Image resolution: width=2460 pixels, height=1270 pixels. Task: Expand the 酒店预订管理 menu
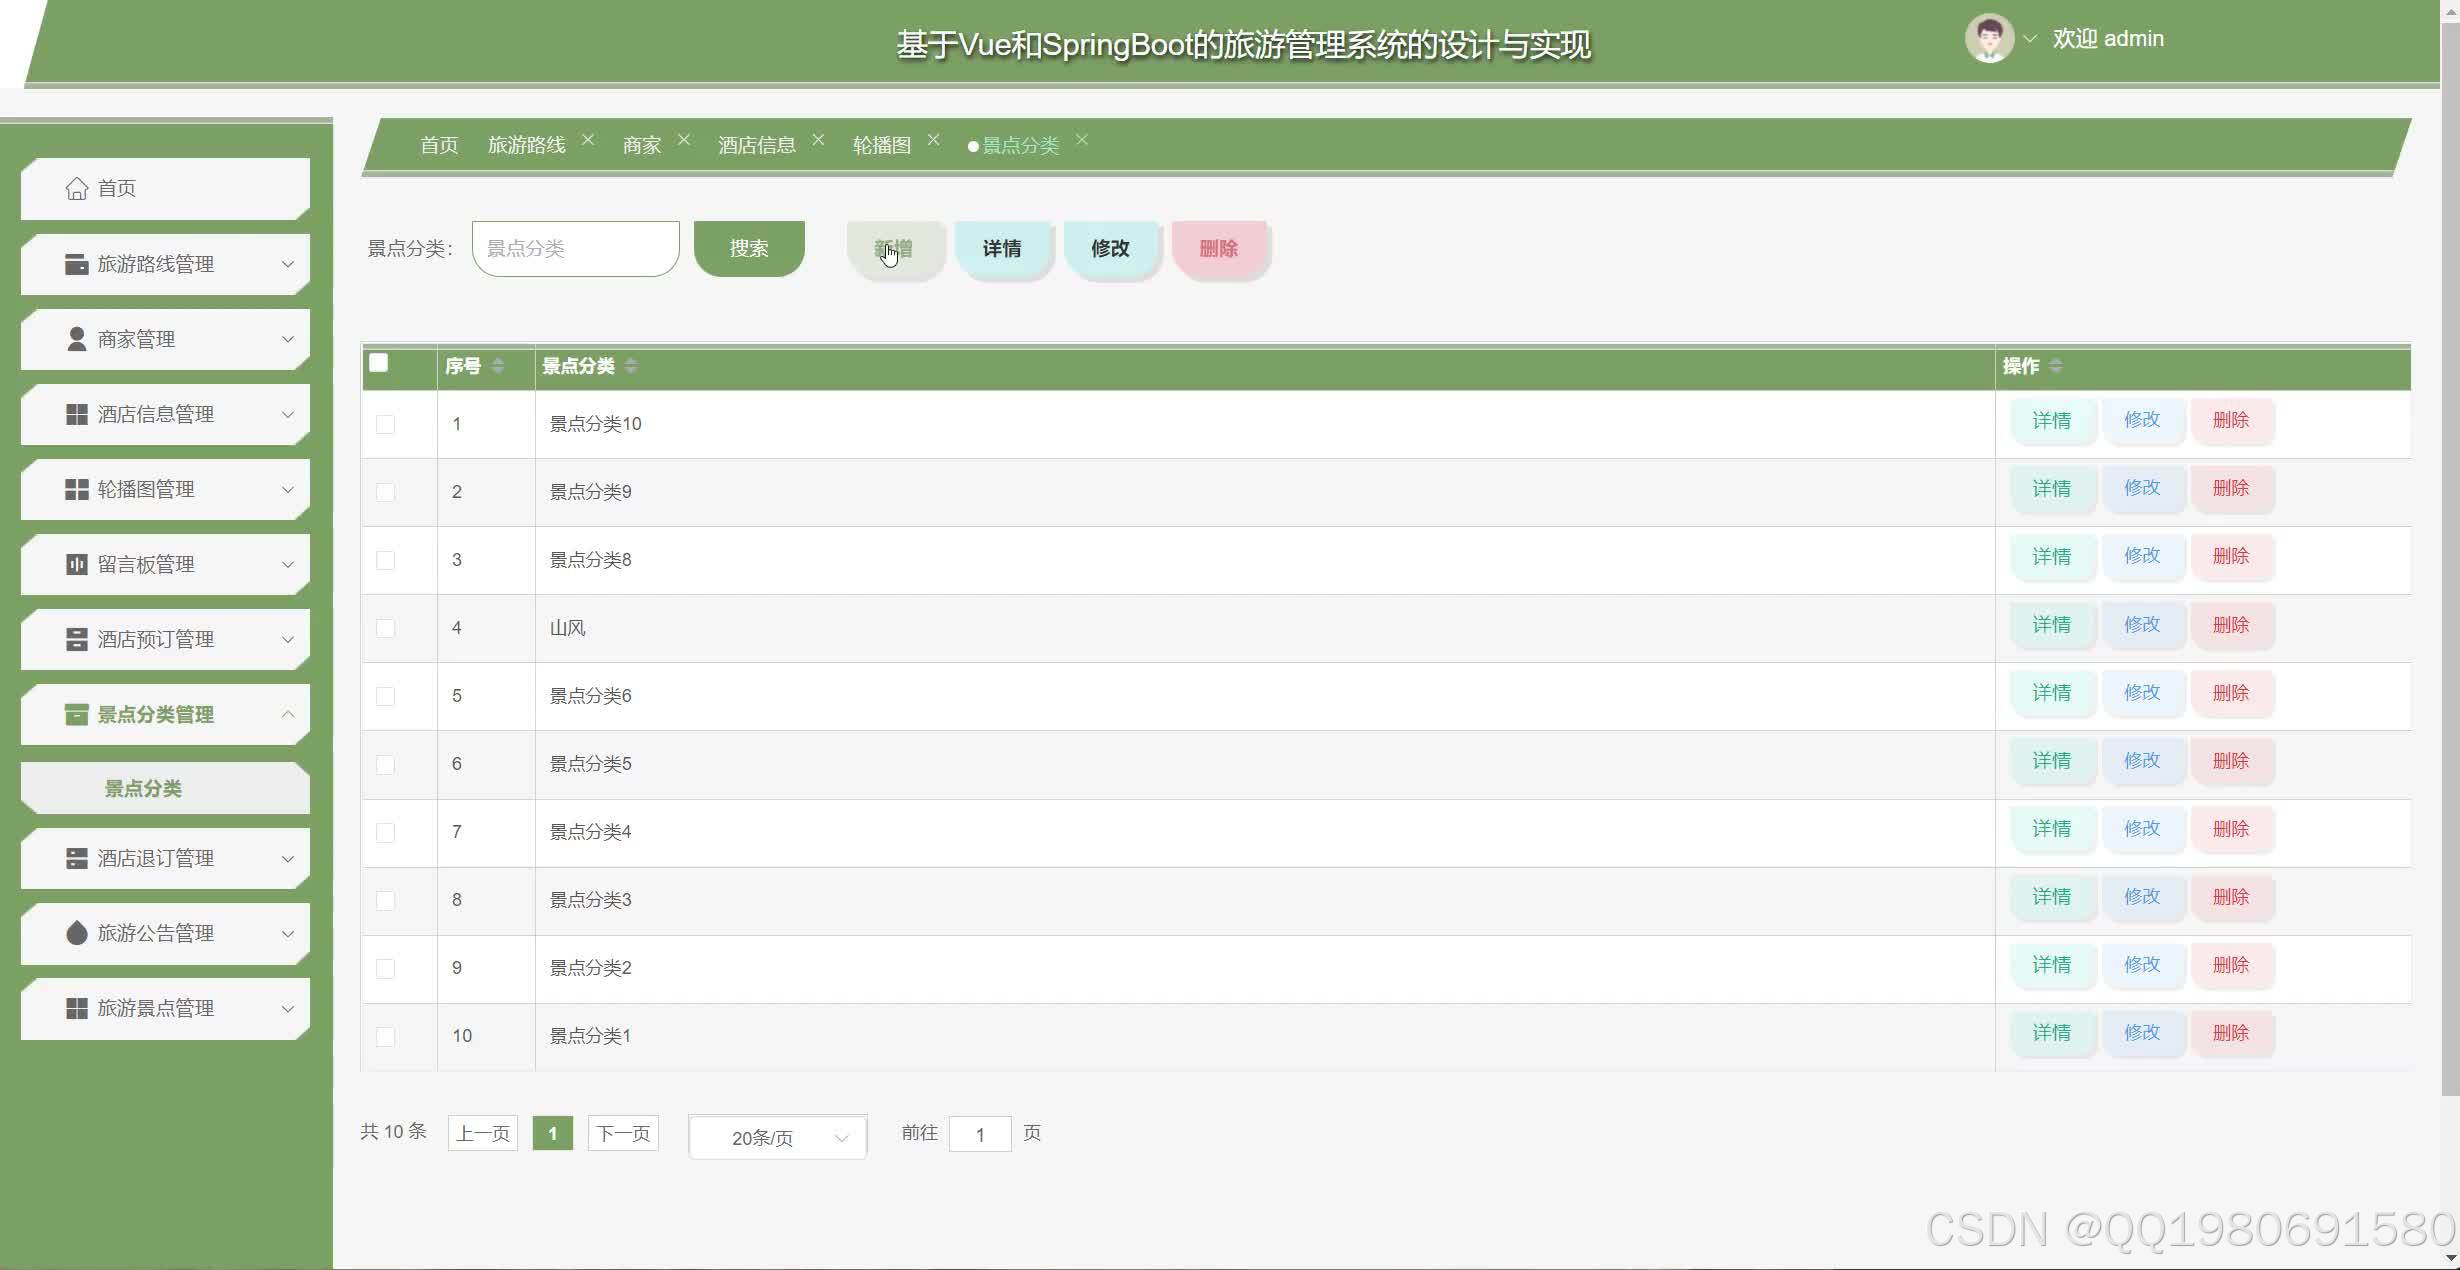tap(287, 639)
